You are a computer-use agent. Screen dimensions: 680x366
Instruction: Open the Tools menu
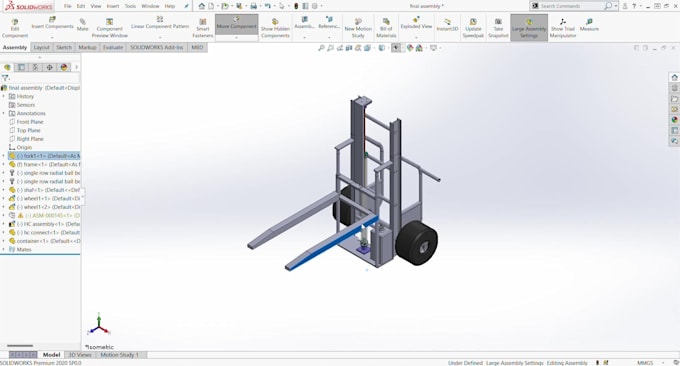coord(130,6)
